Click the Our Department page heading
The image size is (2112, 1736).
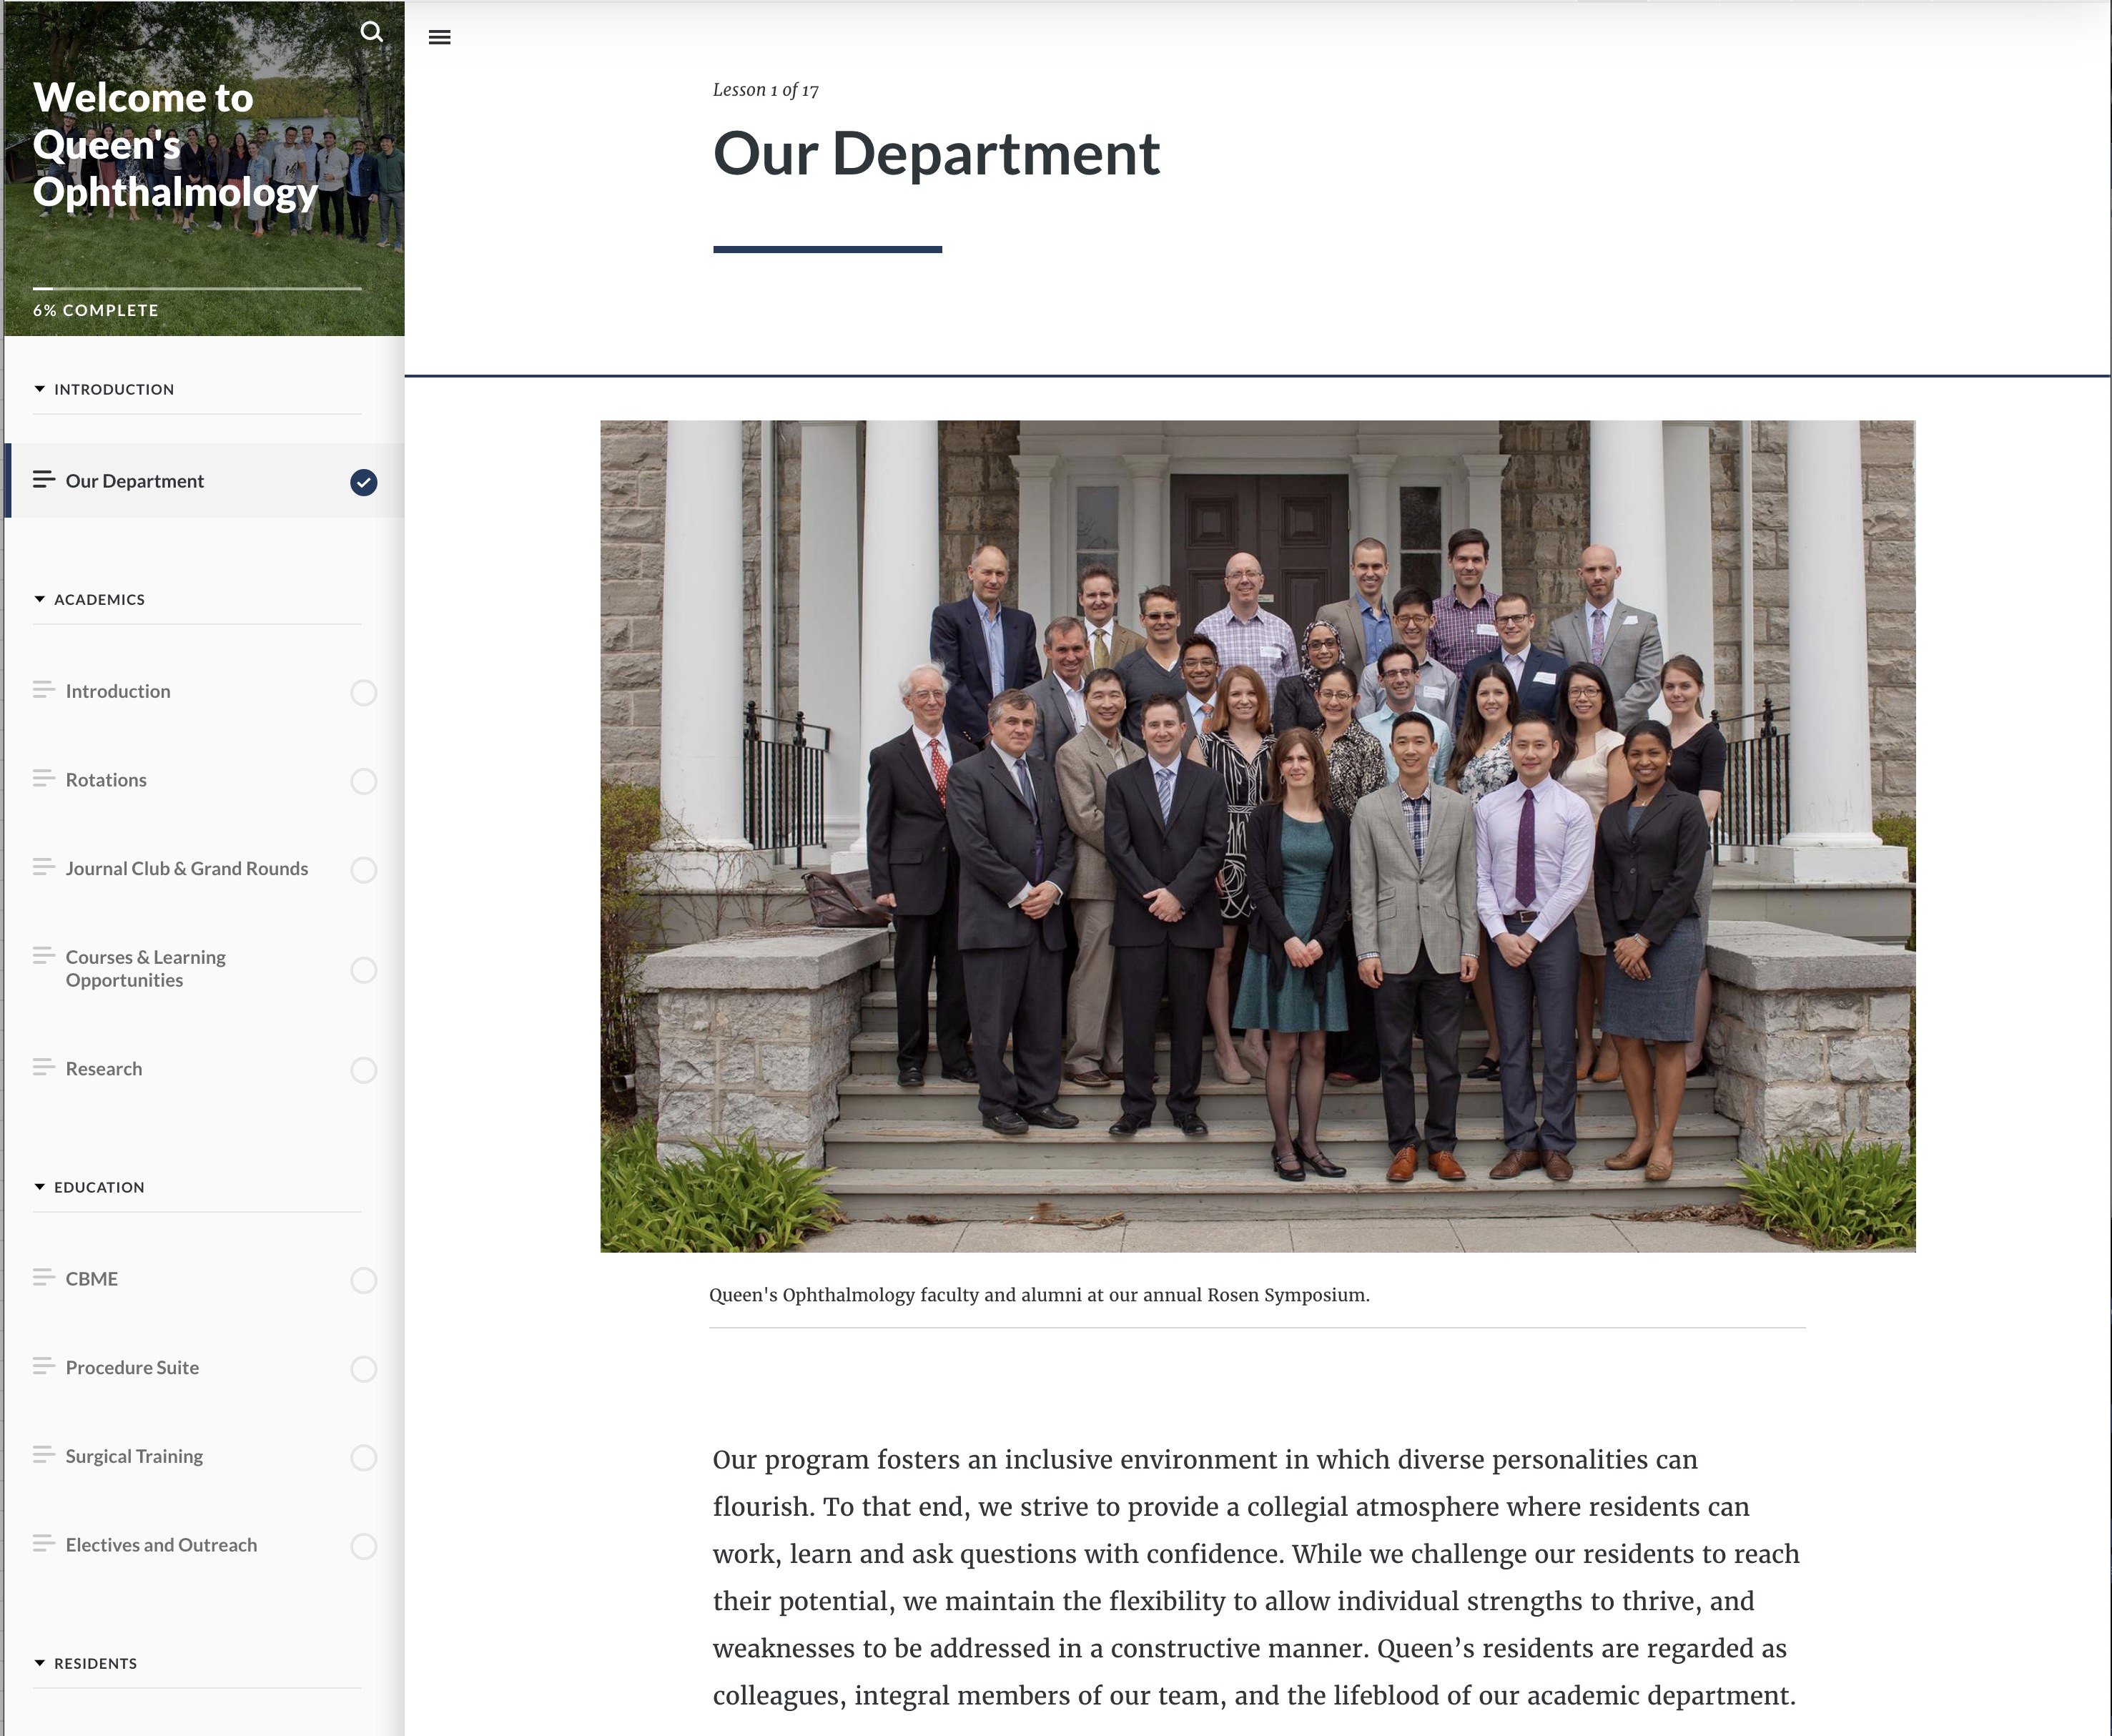click(936, 154)
